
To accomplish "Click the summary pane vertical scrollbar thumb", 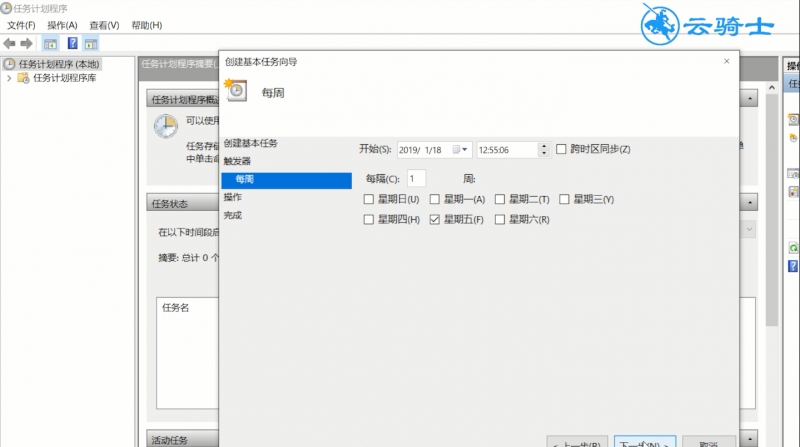I will tap(772, 209).
